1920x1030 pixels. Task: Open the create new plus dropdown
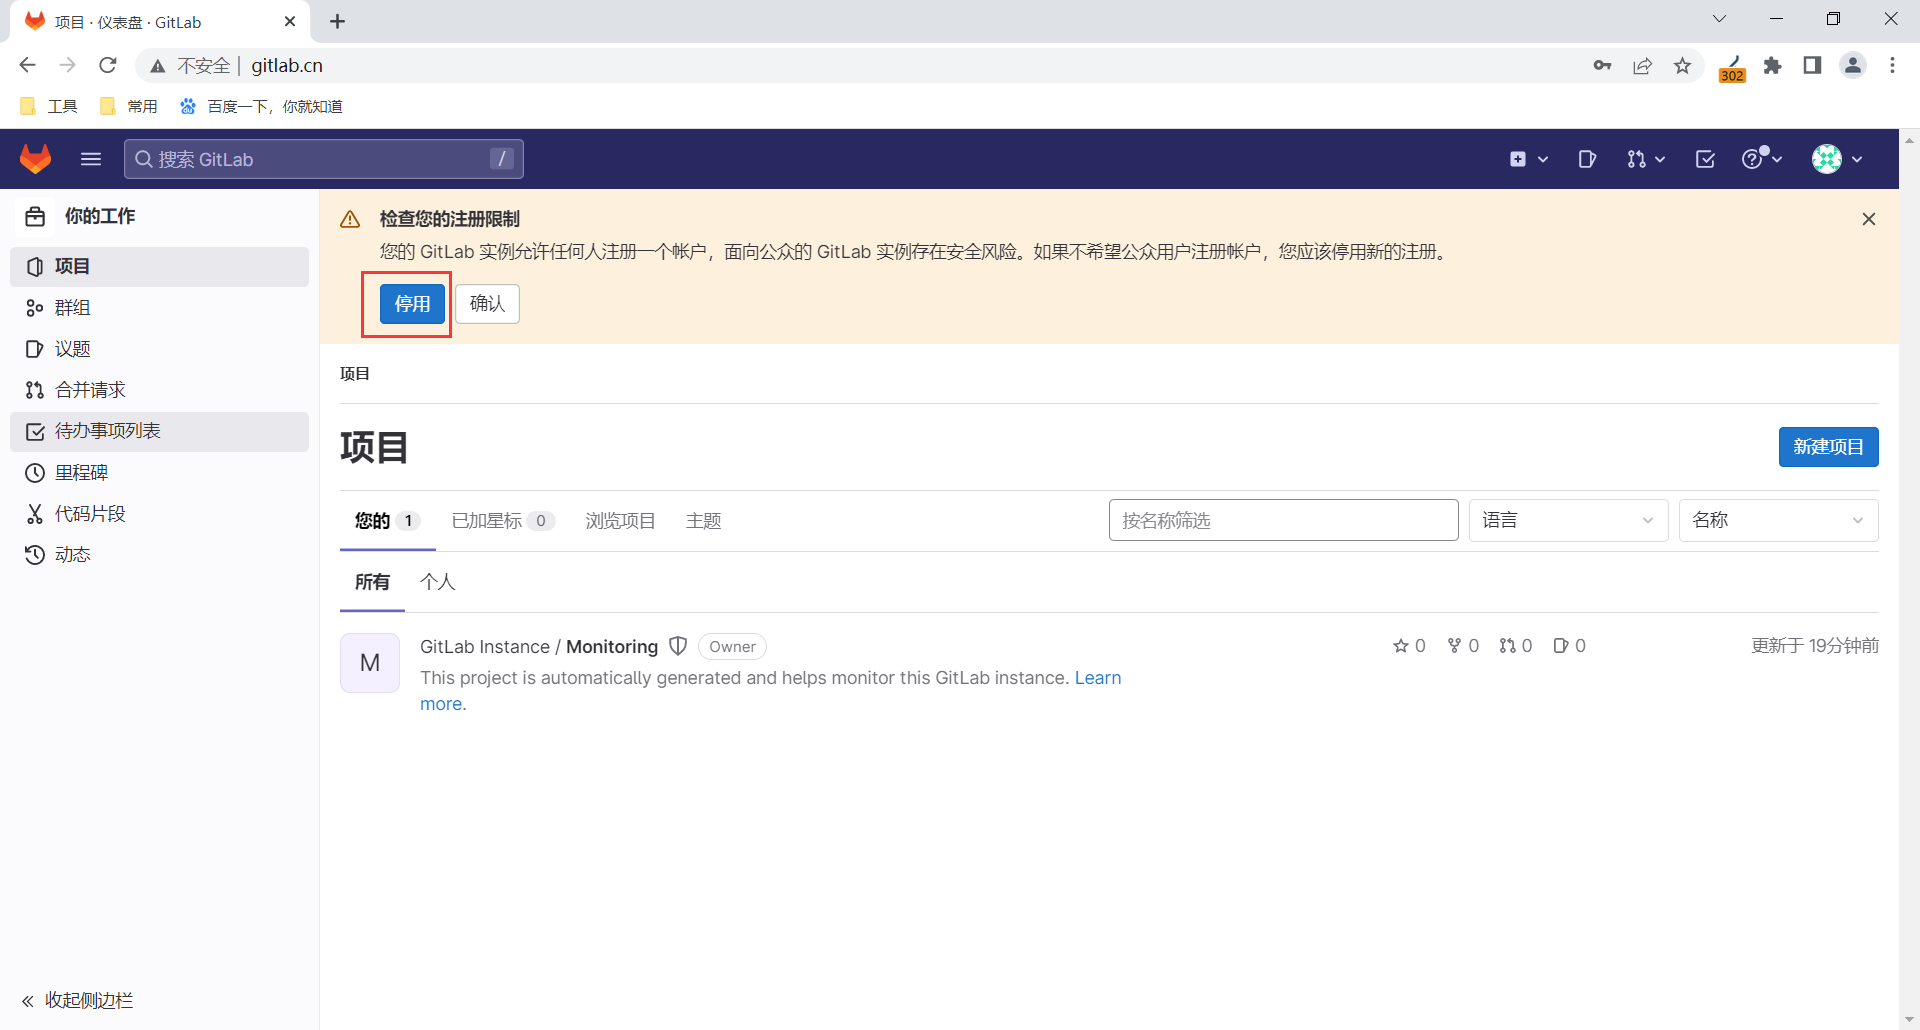[x=1528, y=159]
